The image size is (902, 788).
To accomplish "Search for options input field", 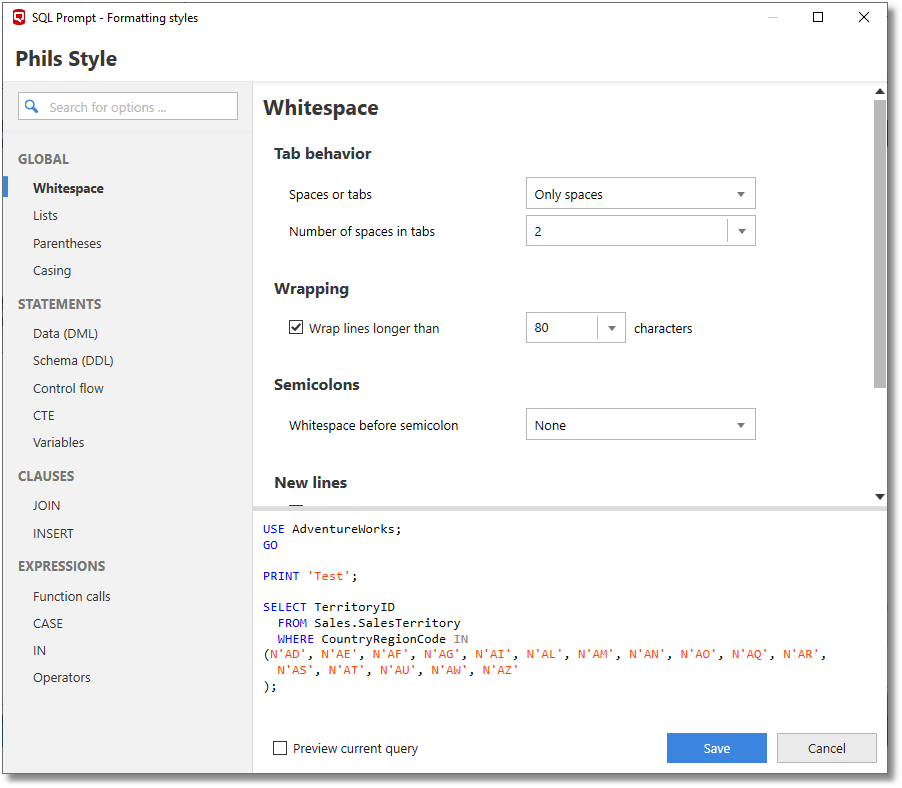I will pos(128,106).
